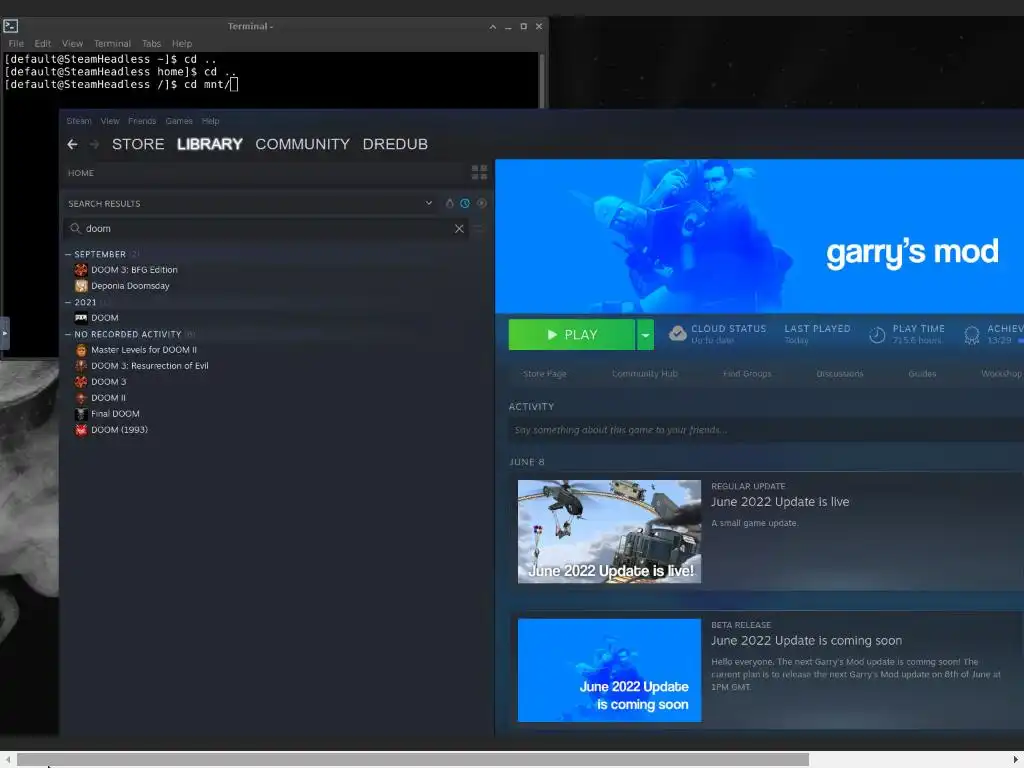Switch to the LIBRARY section
Viewport: 1024px width, 768px height.
[210, 144]
